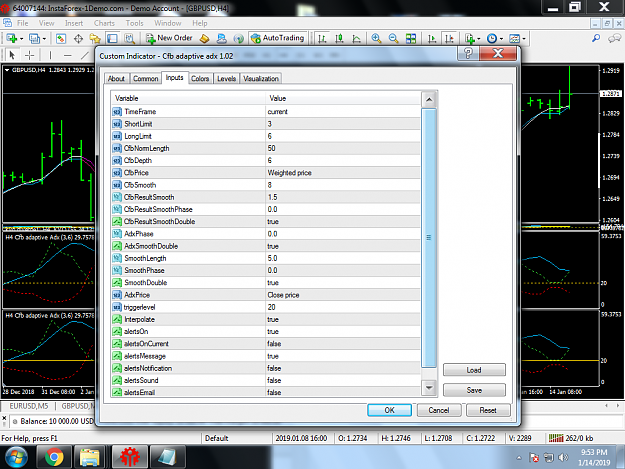Click the dialog help question mark button
This screenshot has width=625, height=469.
[x=468, y=53]
